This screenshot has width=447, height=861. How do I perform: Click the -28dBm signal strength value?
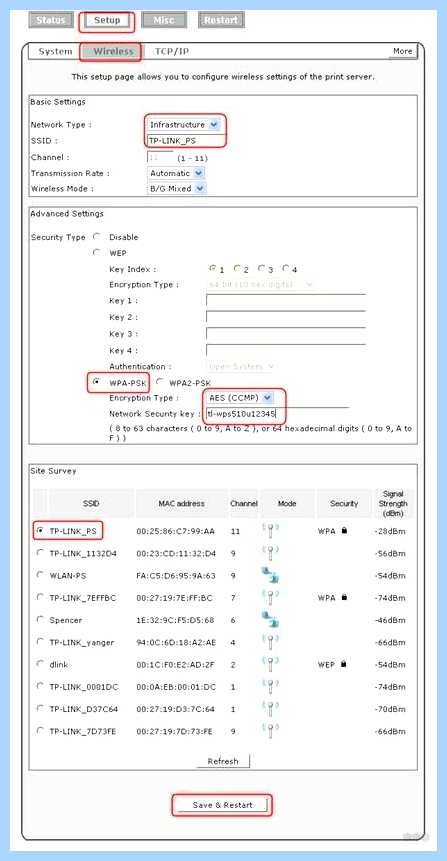point(389,532)
